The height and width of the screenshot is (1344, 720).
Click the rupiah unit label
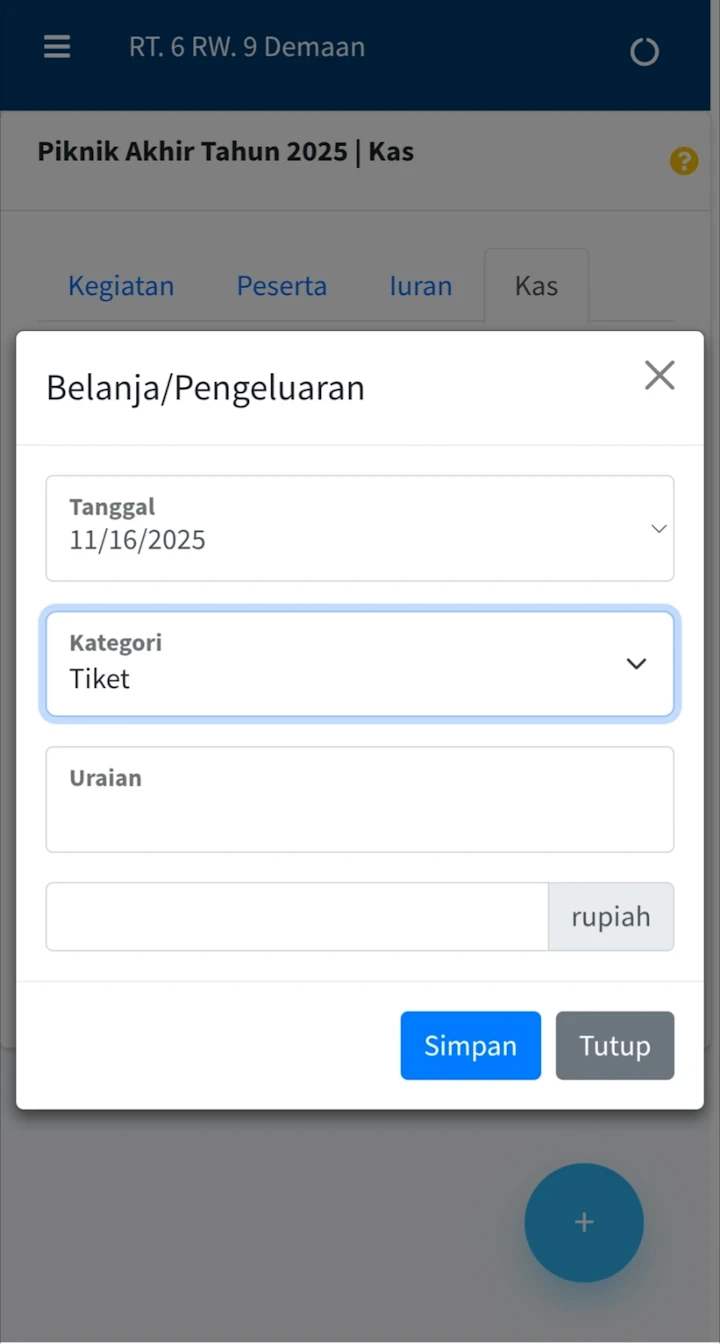[611, 917]
